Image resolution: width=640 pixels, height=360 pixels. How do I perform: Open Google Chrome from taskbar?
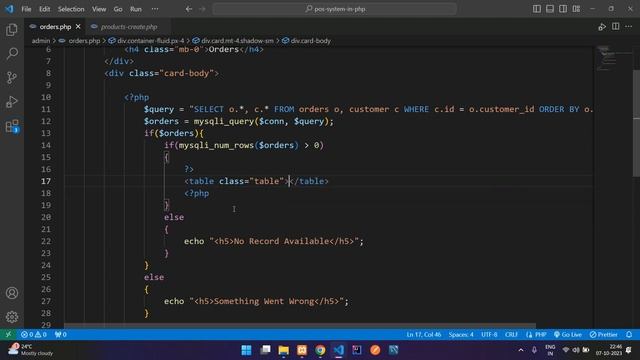pyautogui.click(x=320, y=350)
